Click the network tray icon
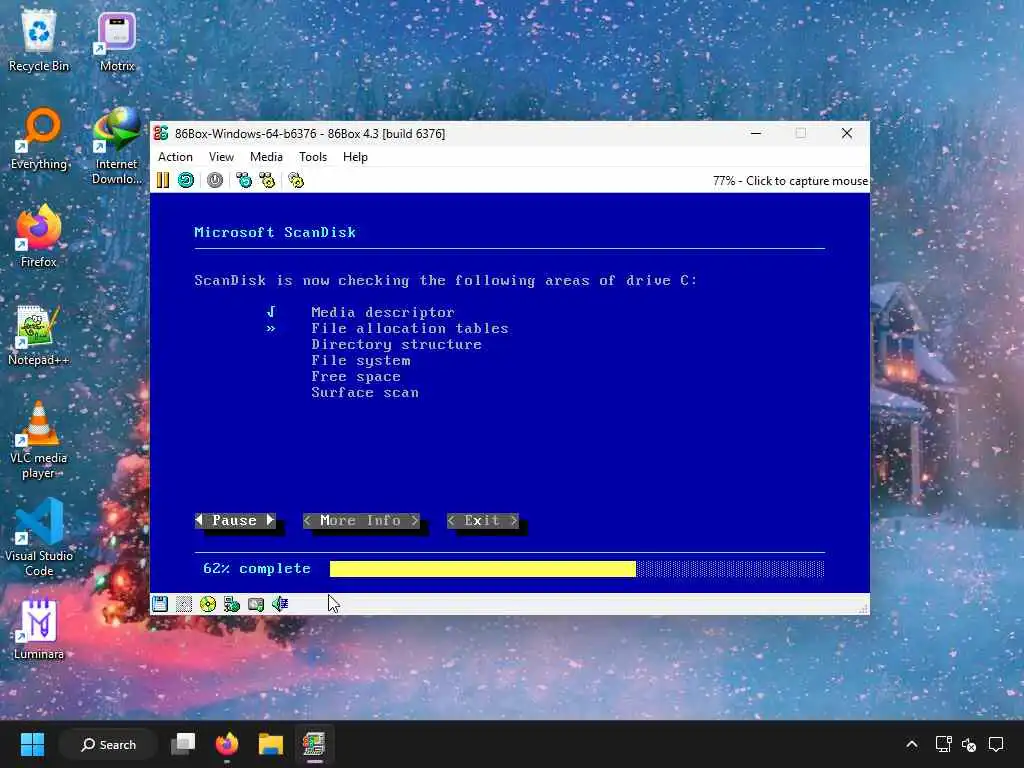This screenshot has width=1024, height=768. click(944, 744)
